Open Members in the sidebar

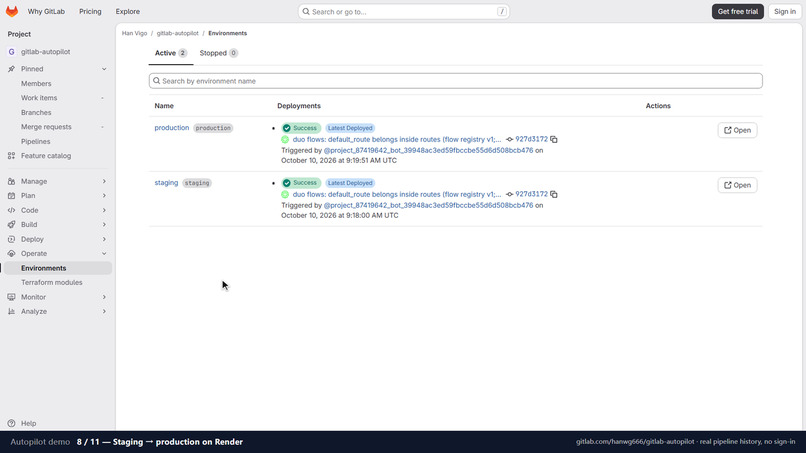[36, 83]
